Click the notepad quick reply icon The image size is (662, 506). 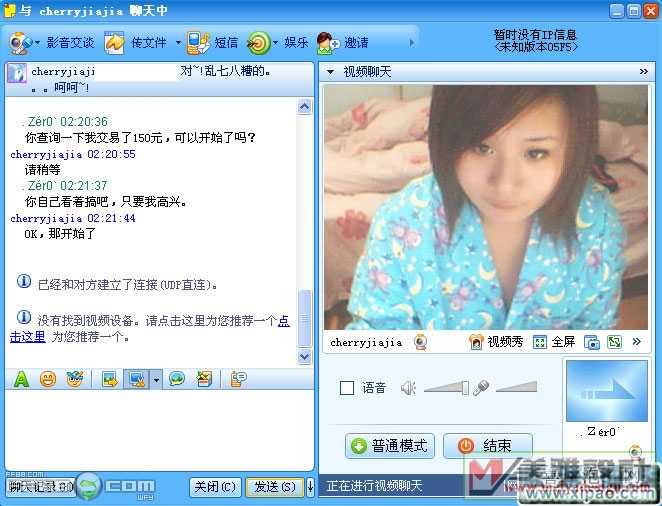(204, 379)
